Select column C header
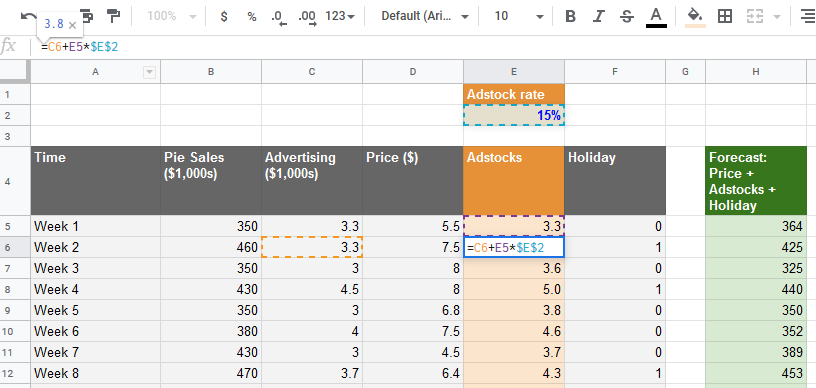 coord(312,72)
